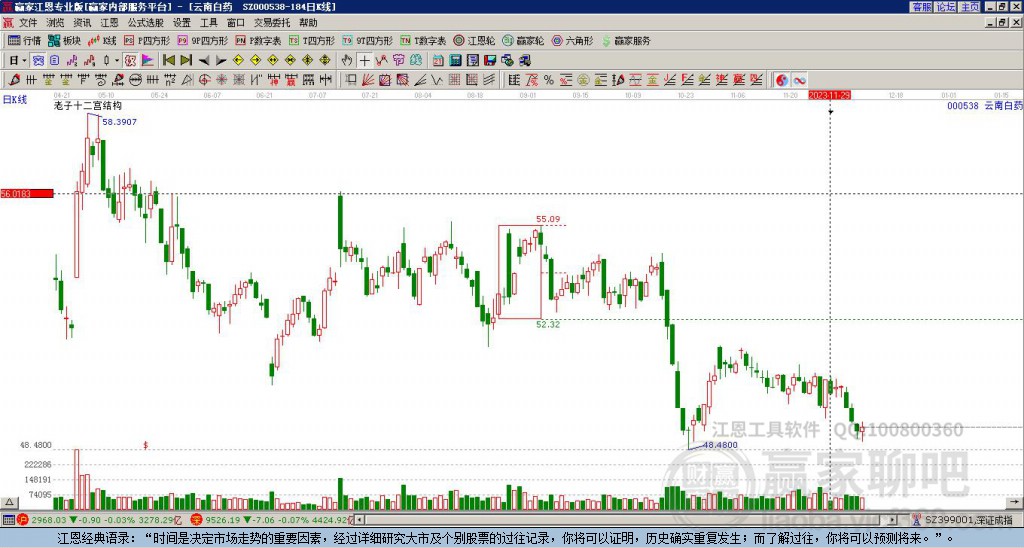Jump to first bar with skip-back icon
Screen dimensions: 1024x548
[x=168, y=60]
